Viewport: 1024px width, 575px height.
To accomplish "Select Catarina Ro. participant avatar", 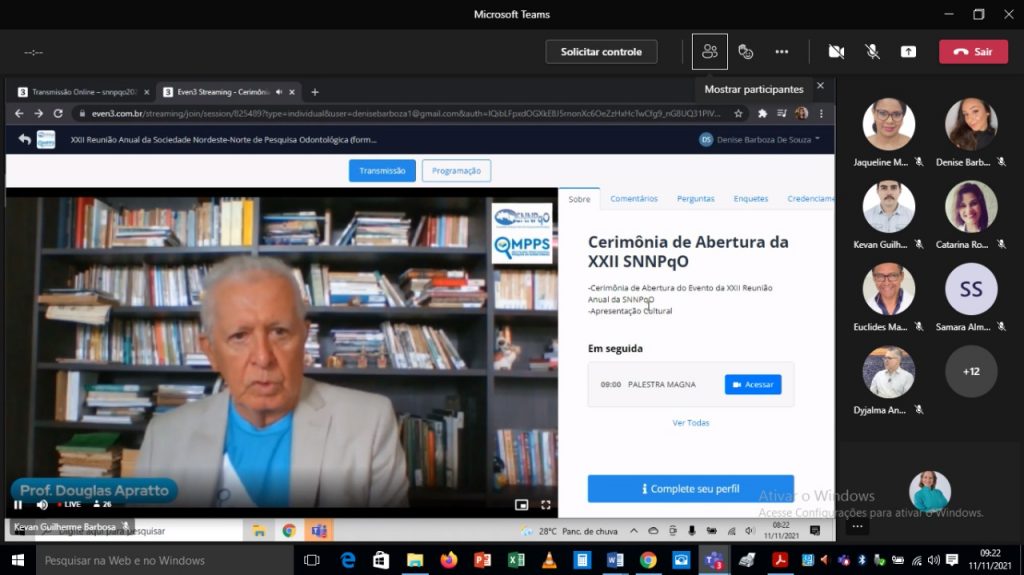I will pyautogui.click(x=971, y=206).
